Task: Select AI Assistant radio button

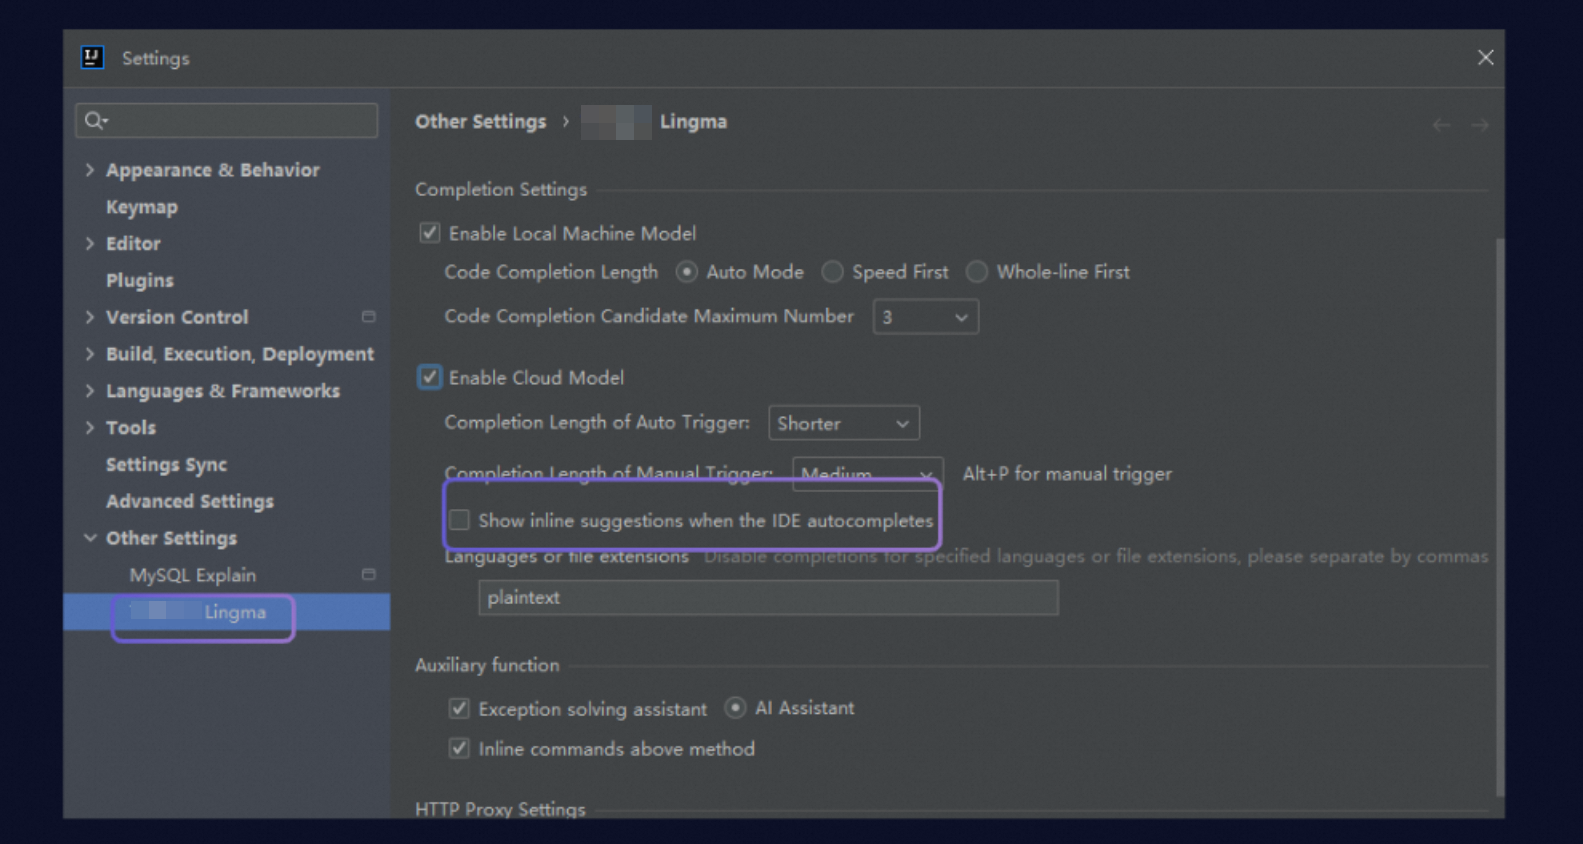Action: coord(735,708)
